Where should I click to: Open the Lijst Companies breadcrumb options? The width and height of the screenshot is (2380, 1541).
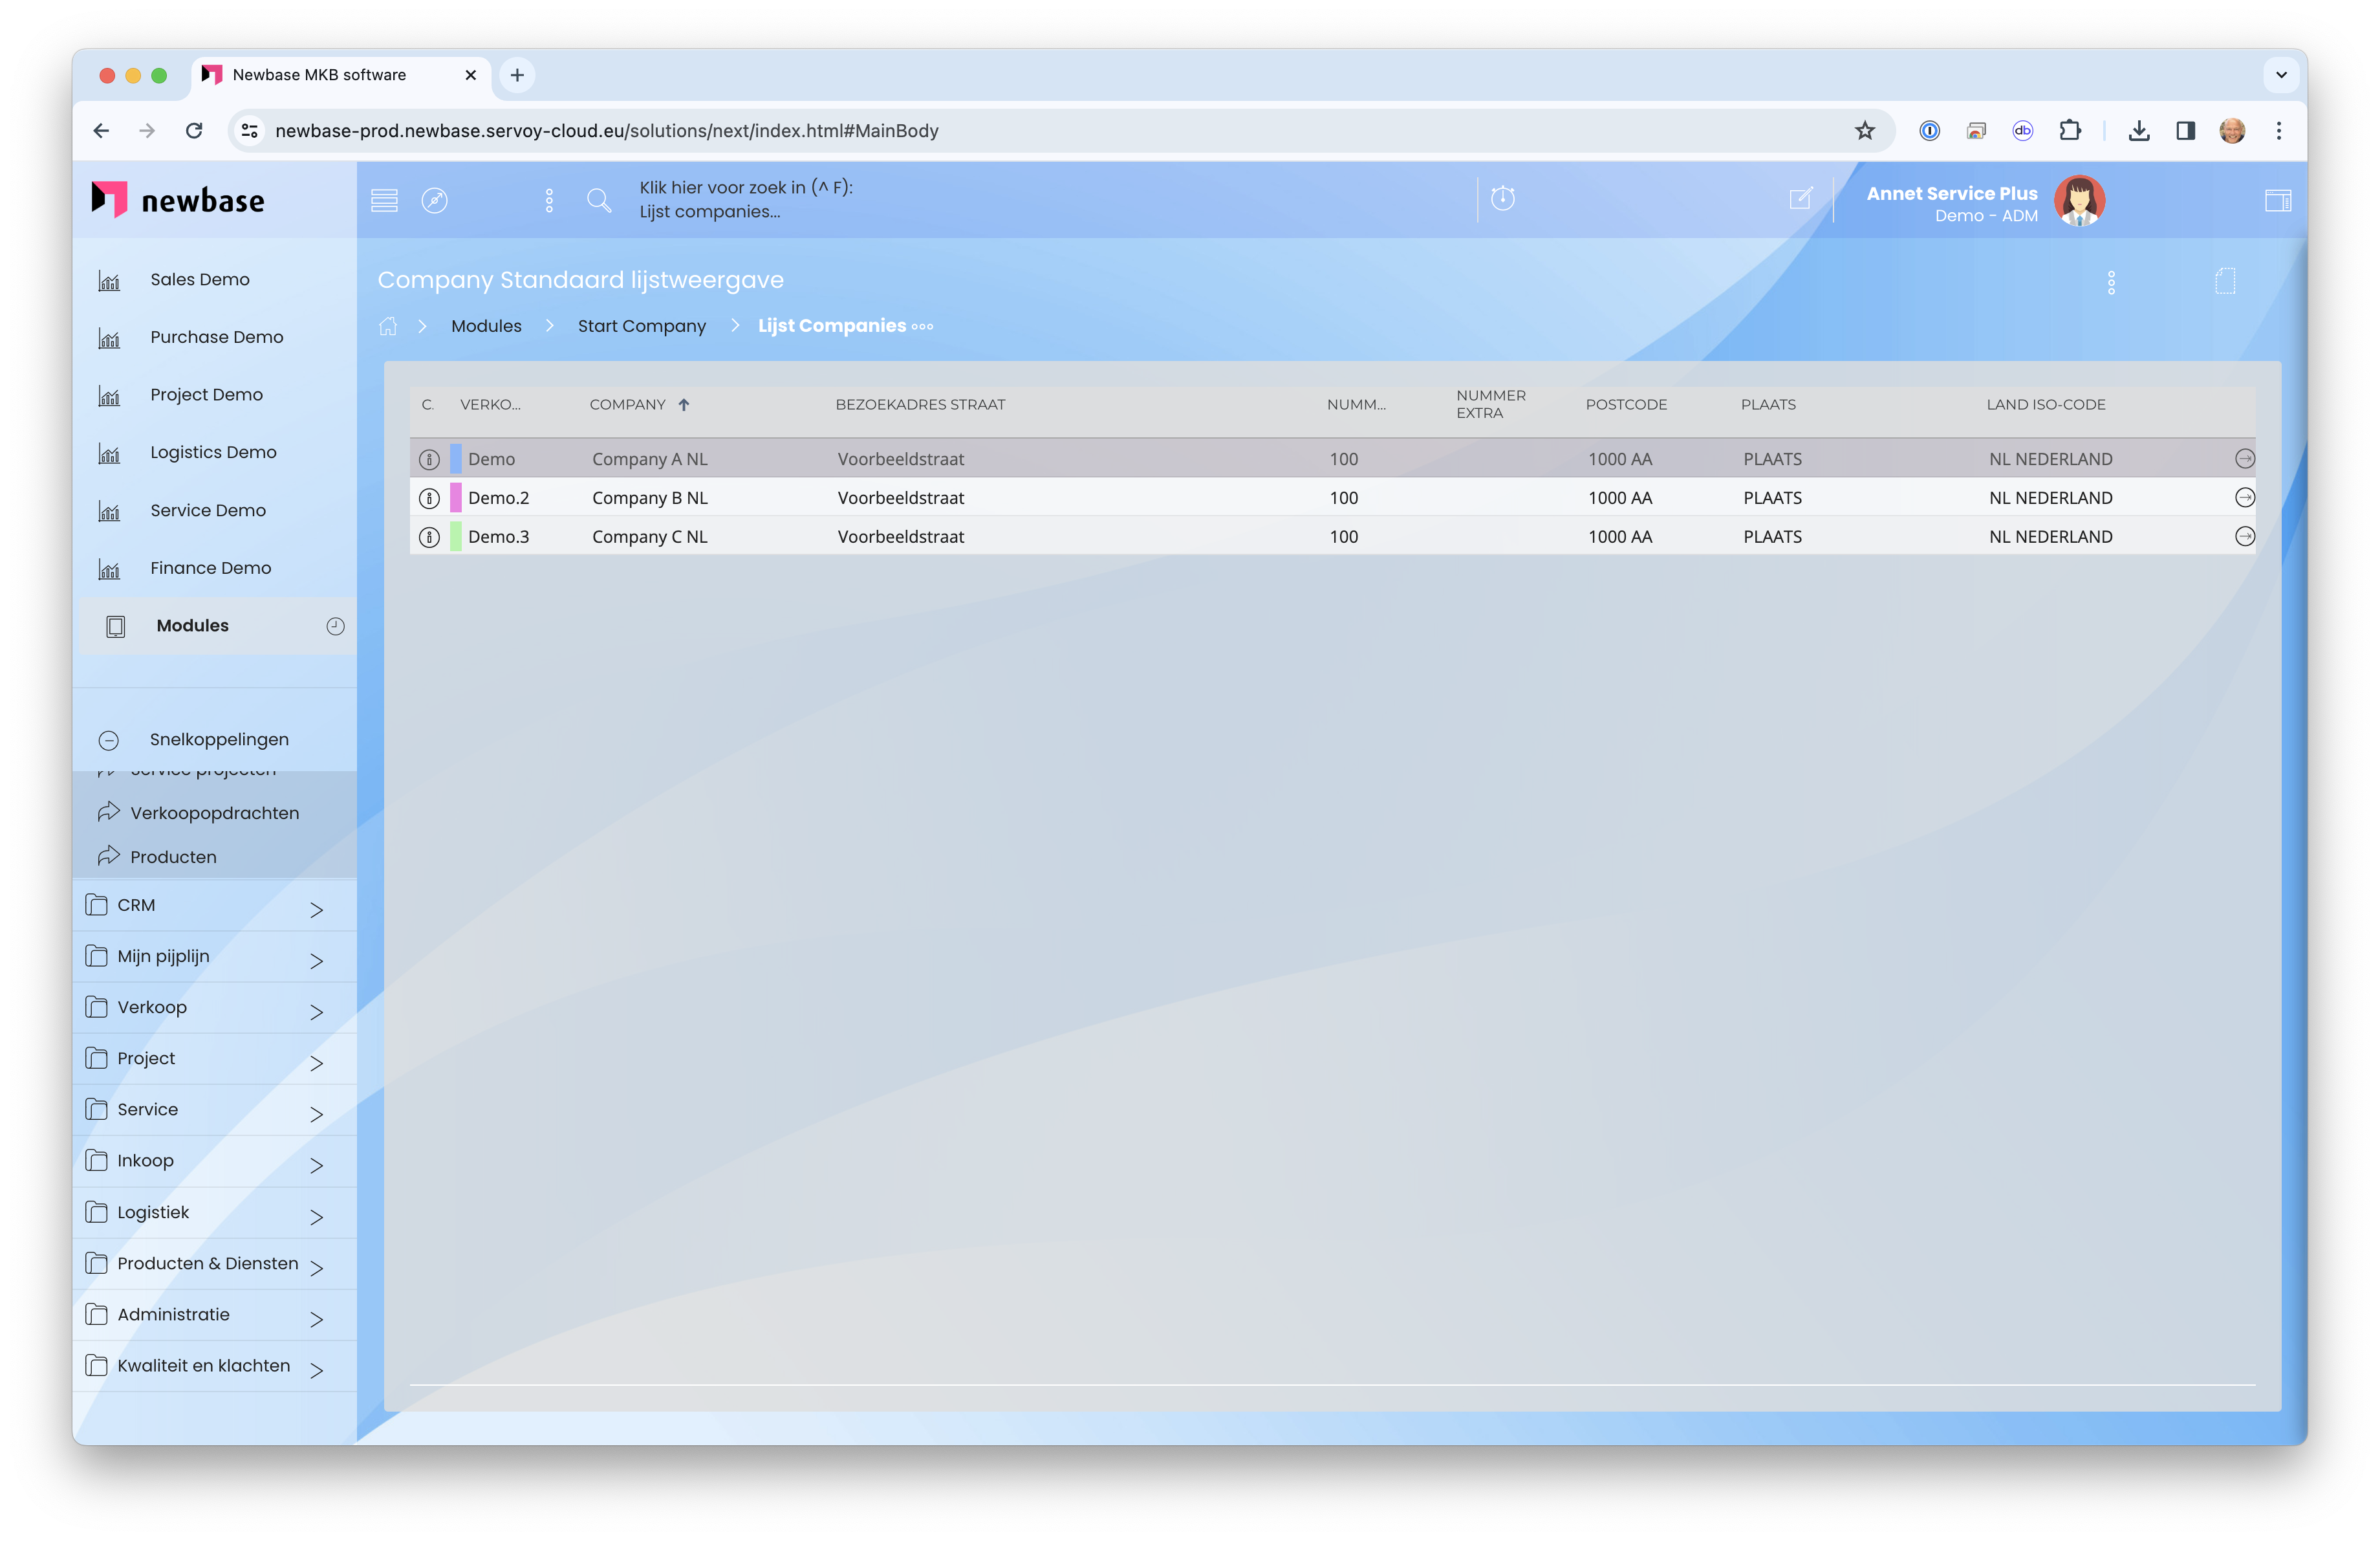[x=922, y=326]
